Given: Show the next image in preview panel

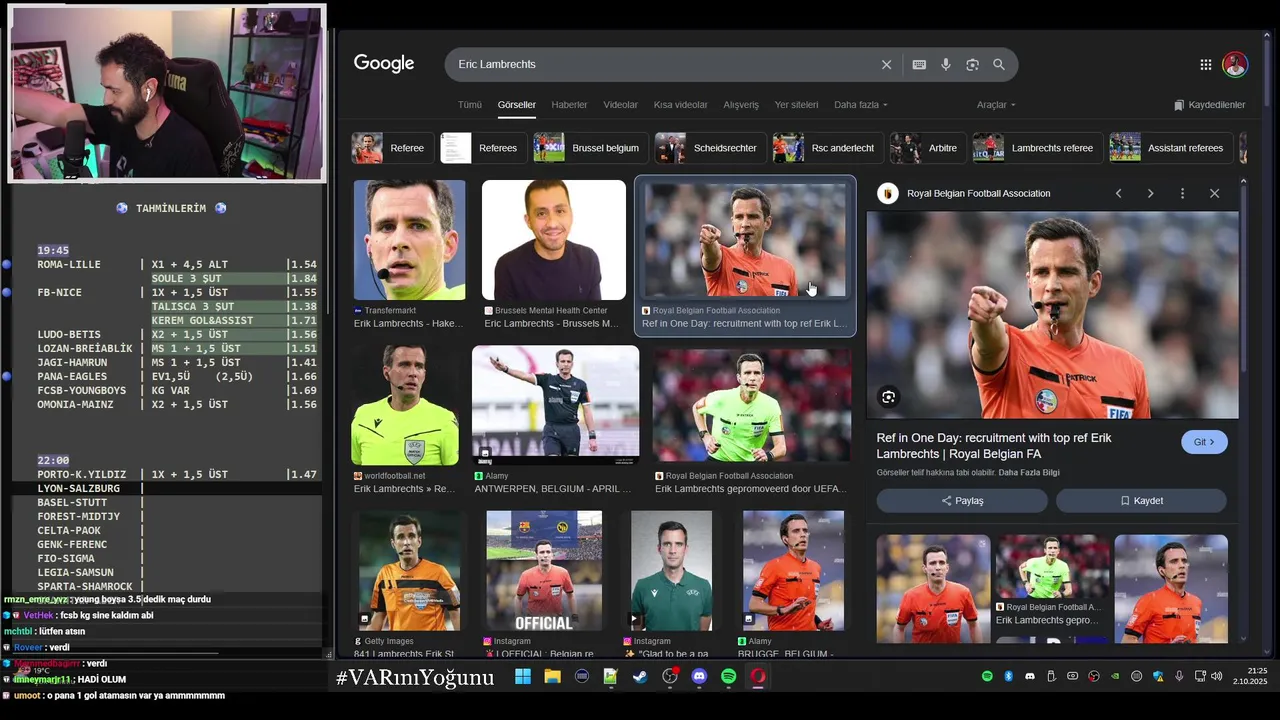Looking at the screenshot, I should coord(1150,193).
